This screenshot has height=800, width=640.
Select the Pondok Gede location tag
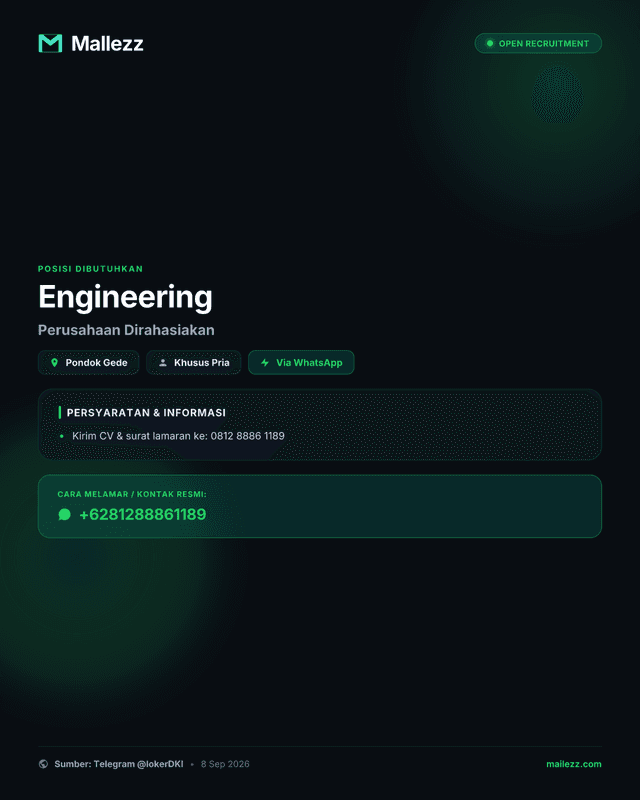pyautogui.click(x=88, y=363)
